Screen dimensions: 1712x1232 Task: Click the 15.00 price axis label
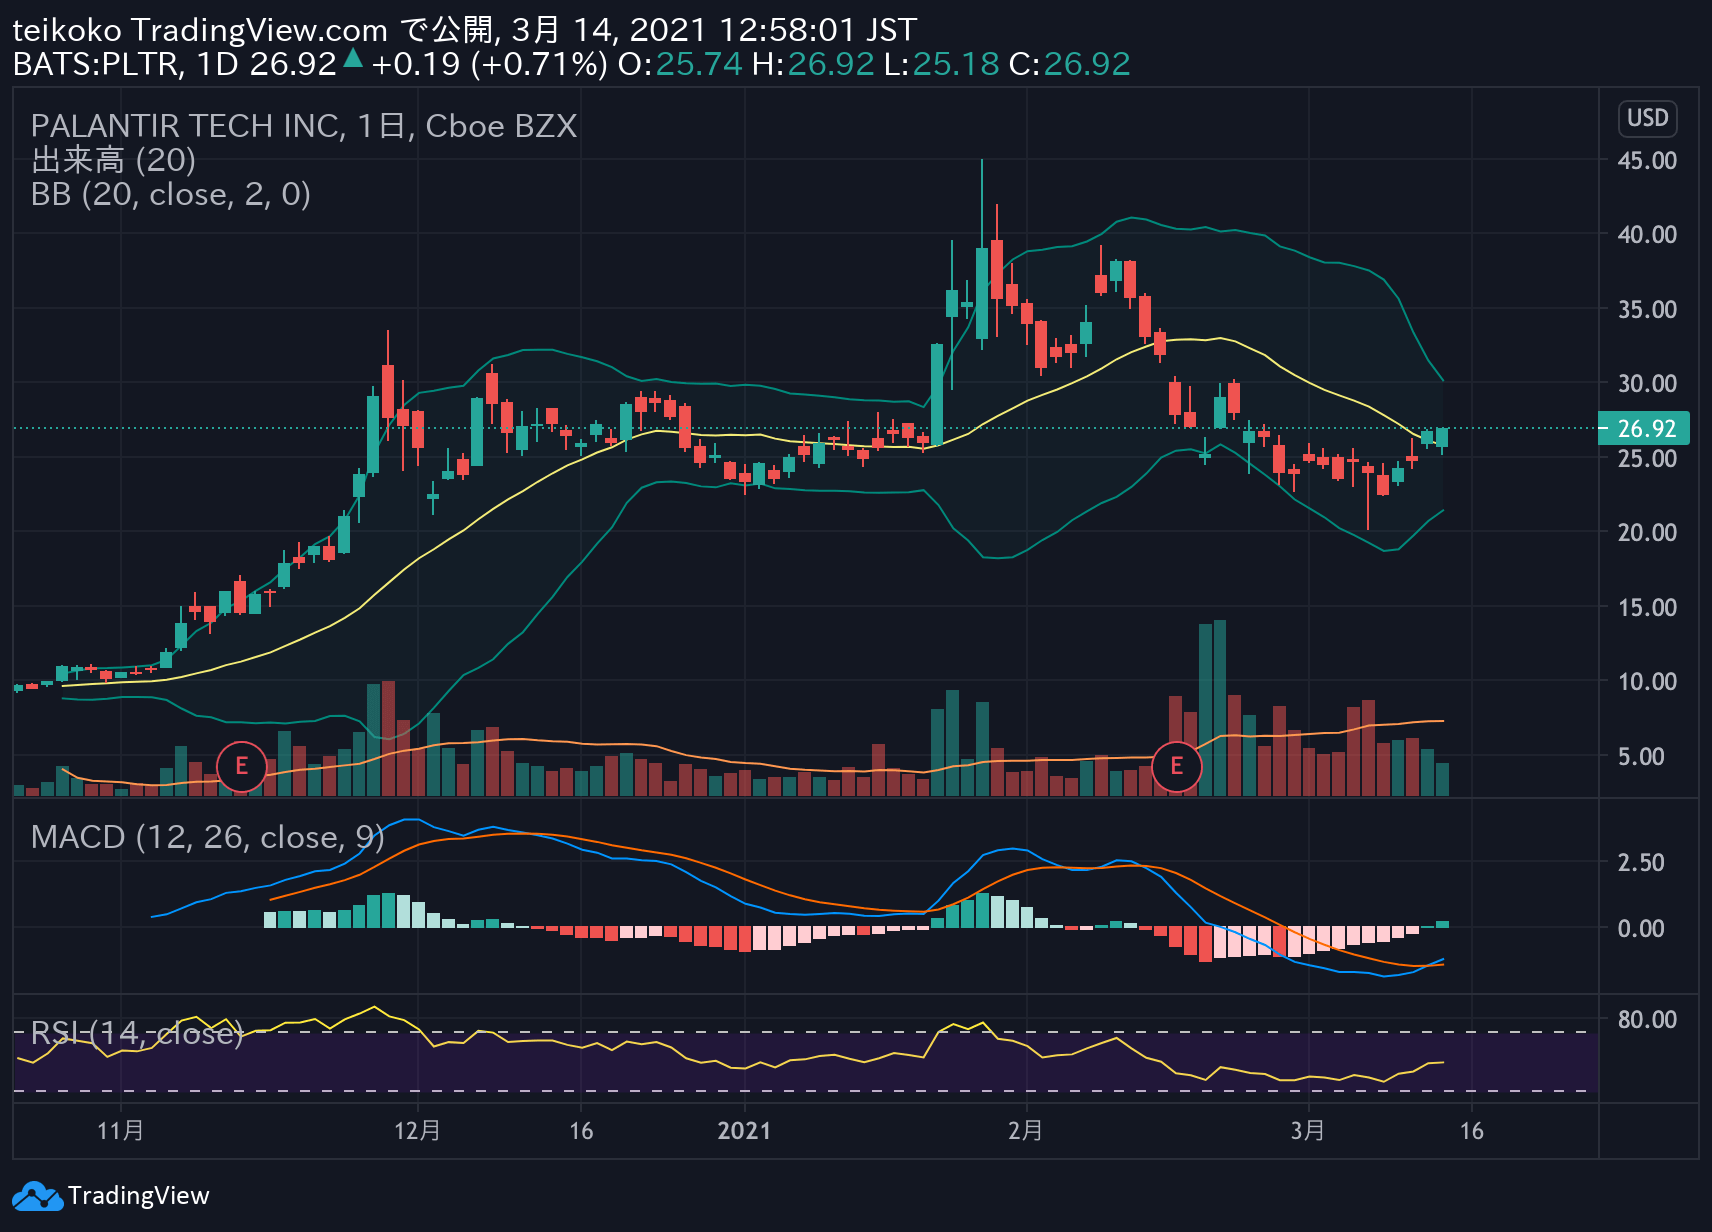click(x=1647, y=608)
